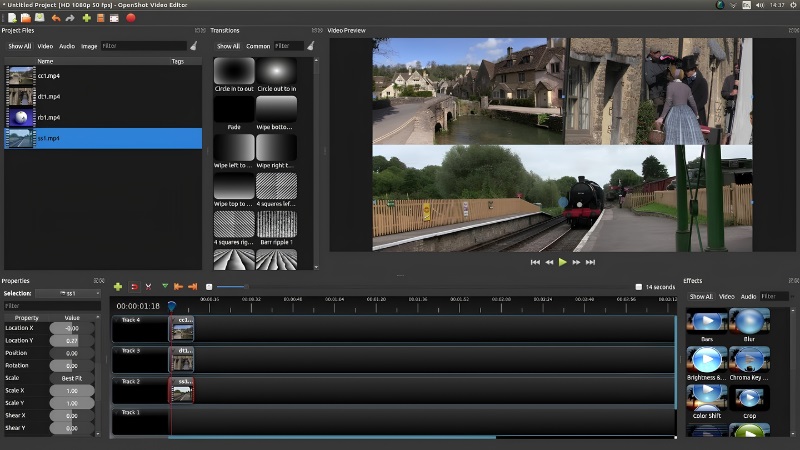Click the Bars effect icon
Screen dimensions: 800x450
tap(707, 321)
